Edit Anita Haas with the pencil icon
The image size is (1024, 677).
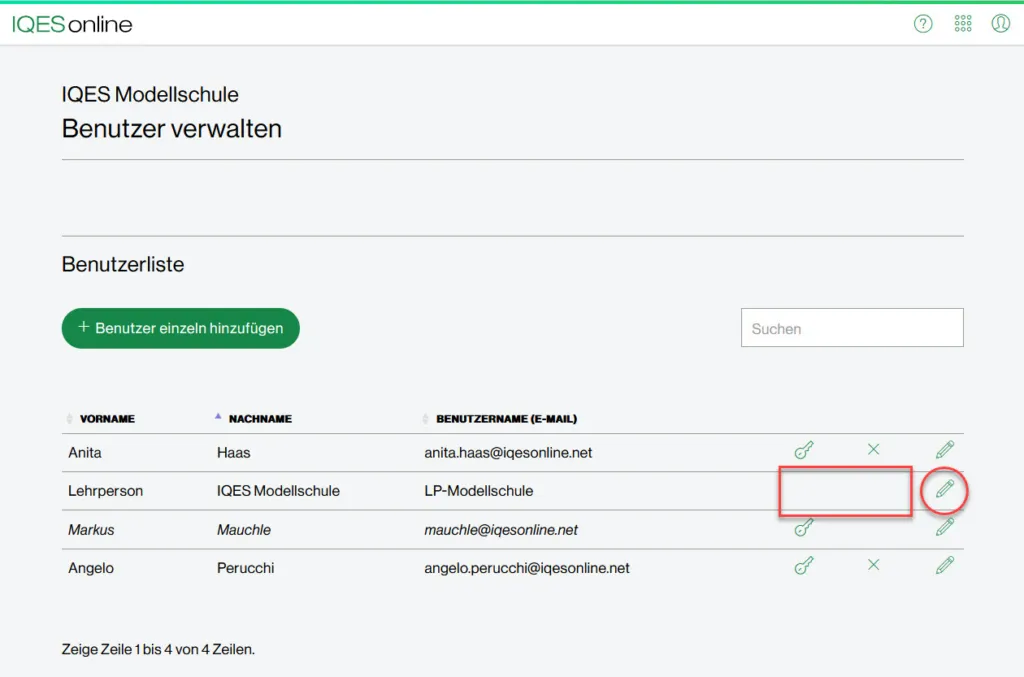tap(944, 450)
